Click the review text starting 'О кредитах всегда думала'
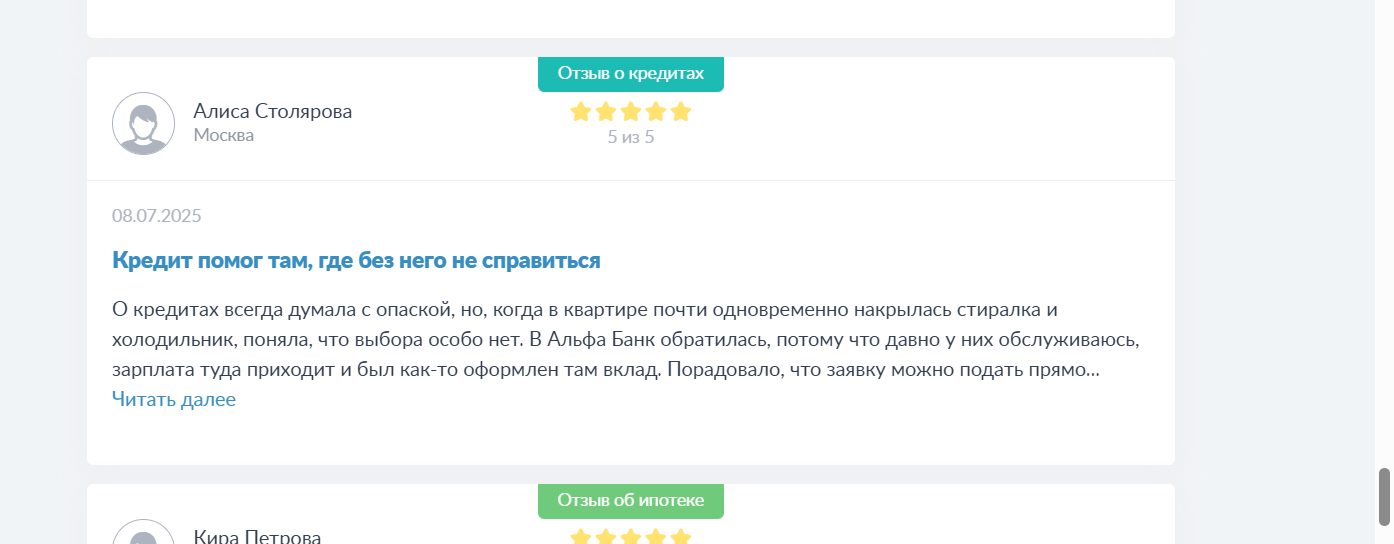The height and width of the screenshot is (544, 1394). click(626, 339)
